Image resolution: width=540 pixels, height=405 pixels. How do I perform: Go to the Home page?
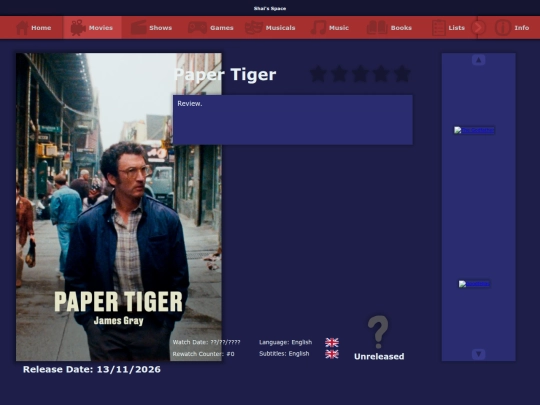[x=34, y=28]
